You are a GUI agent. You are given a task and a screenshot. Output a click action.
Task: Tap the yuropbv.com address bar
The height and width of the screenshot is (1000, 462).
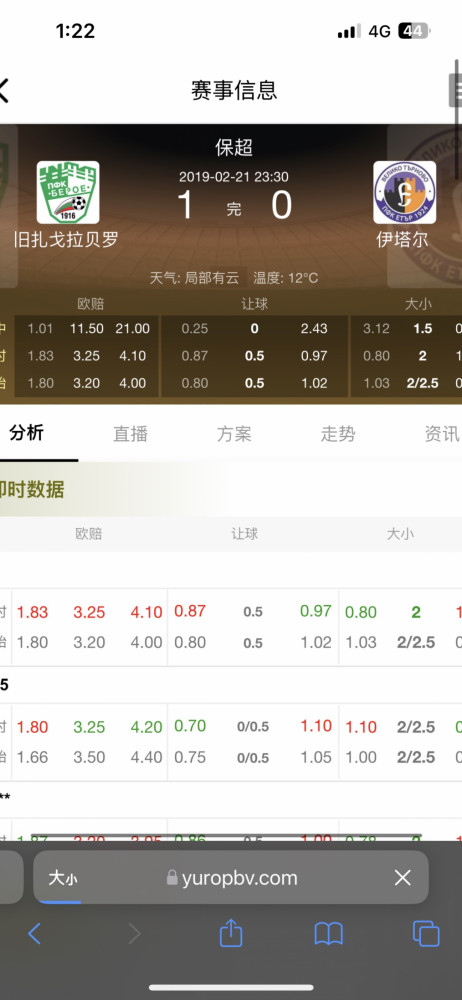coord(231,878)
